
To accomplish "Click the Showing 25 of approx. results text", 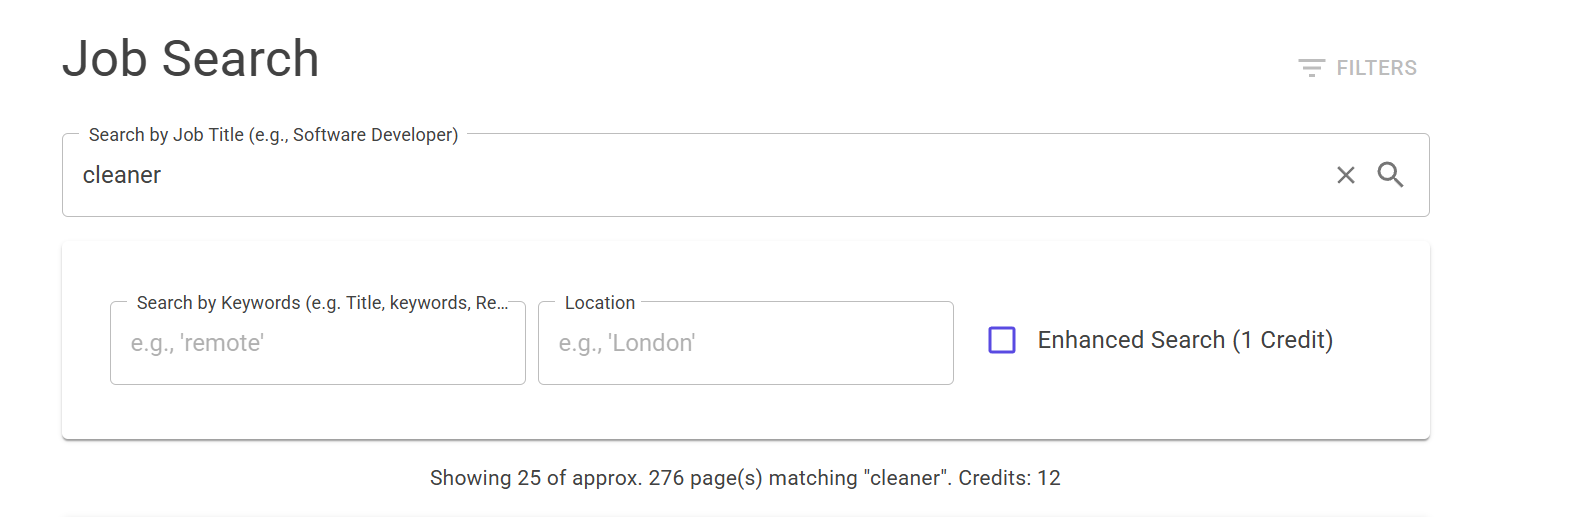I will click(x=536, y=478).
